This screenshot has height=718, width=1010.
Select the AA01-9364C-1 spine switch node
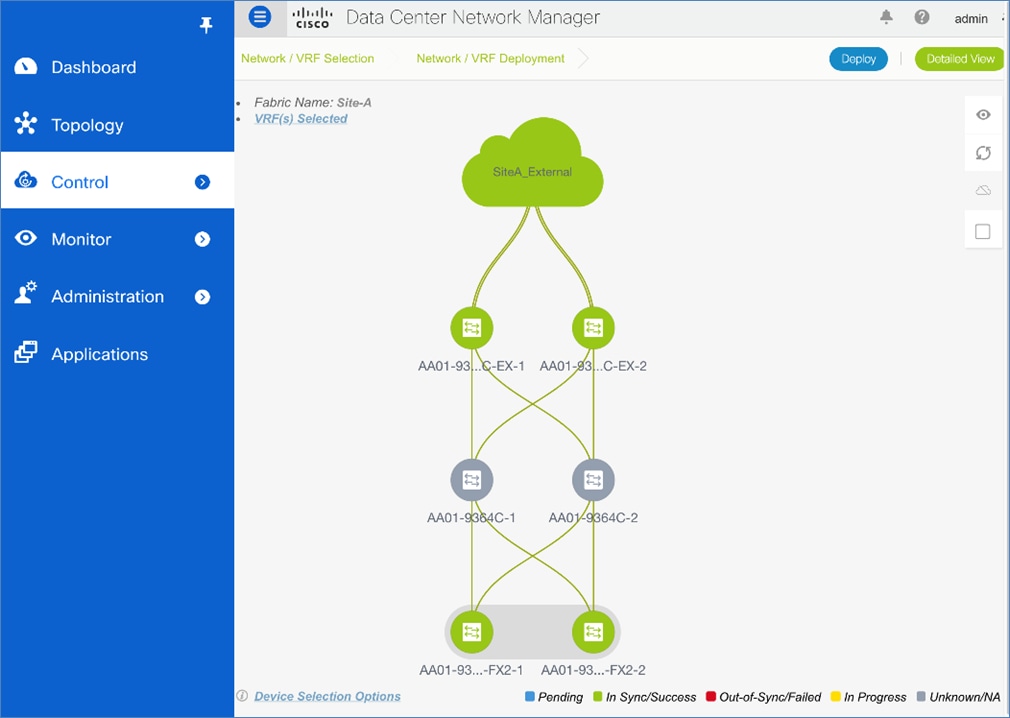(x=472, y=480)
